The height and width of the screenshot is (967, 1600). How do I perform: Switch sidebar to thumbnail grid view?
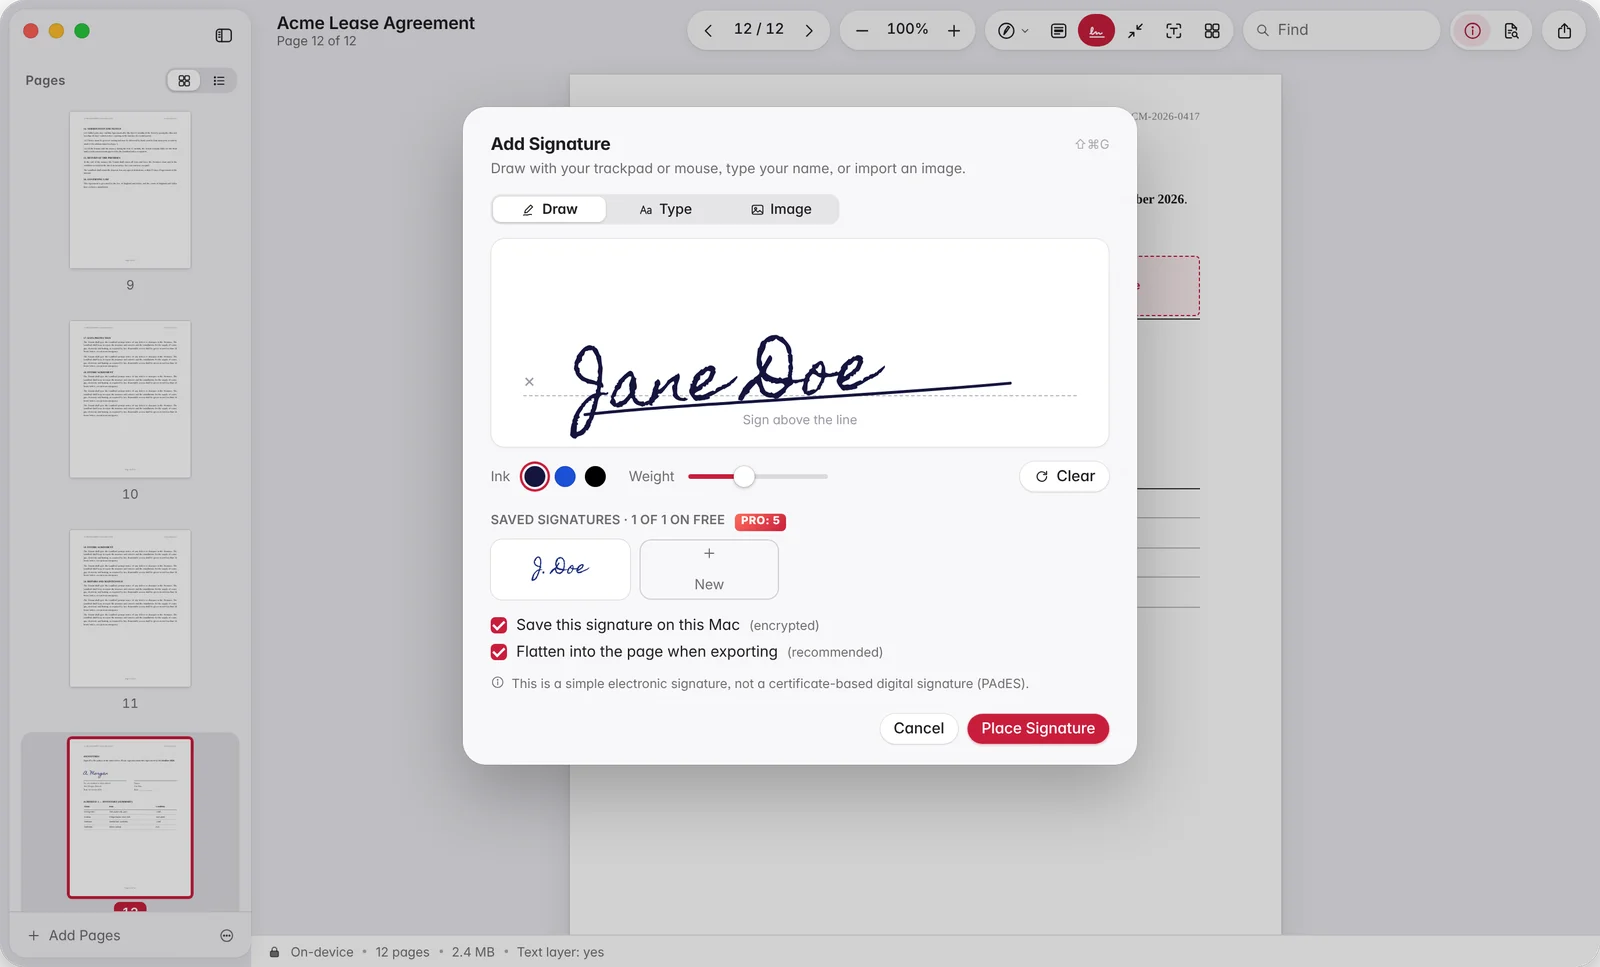pos(184,81)
